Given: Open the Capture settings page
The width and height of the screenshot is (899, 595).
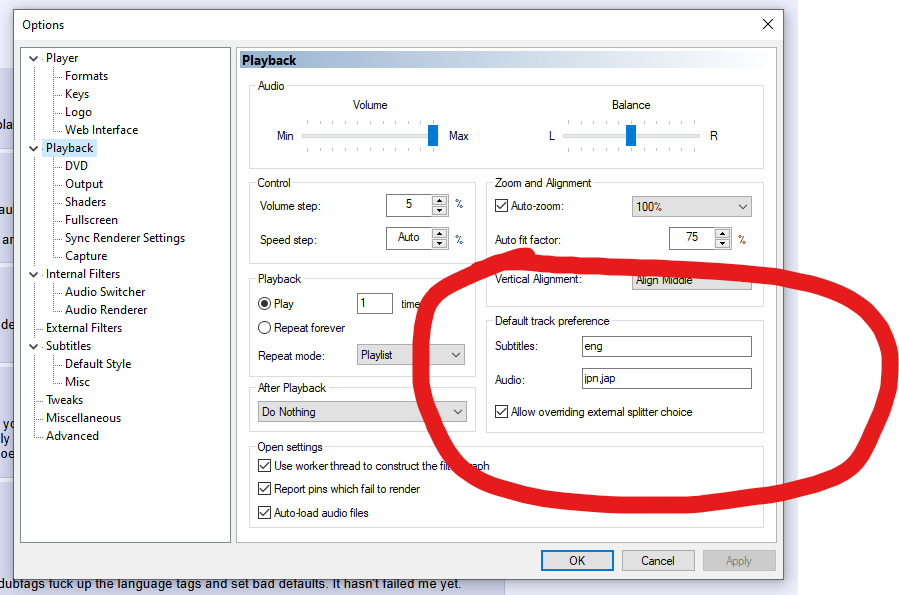Looking at the screenshot, I should click(x=86, y=256).
